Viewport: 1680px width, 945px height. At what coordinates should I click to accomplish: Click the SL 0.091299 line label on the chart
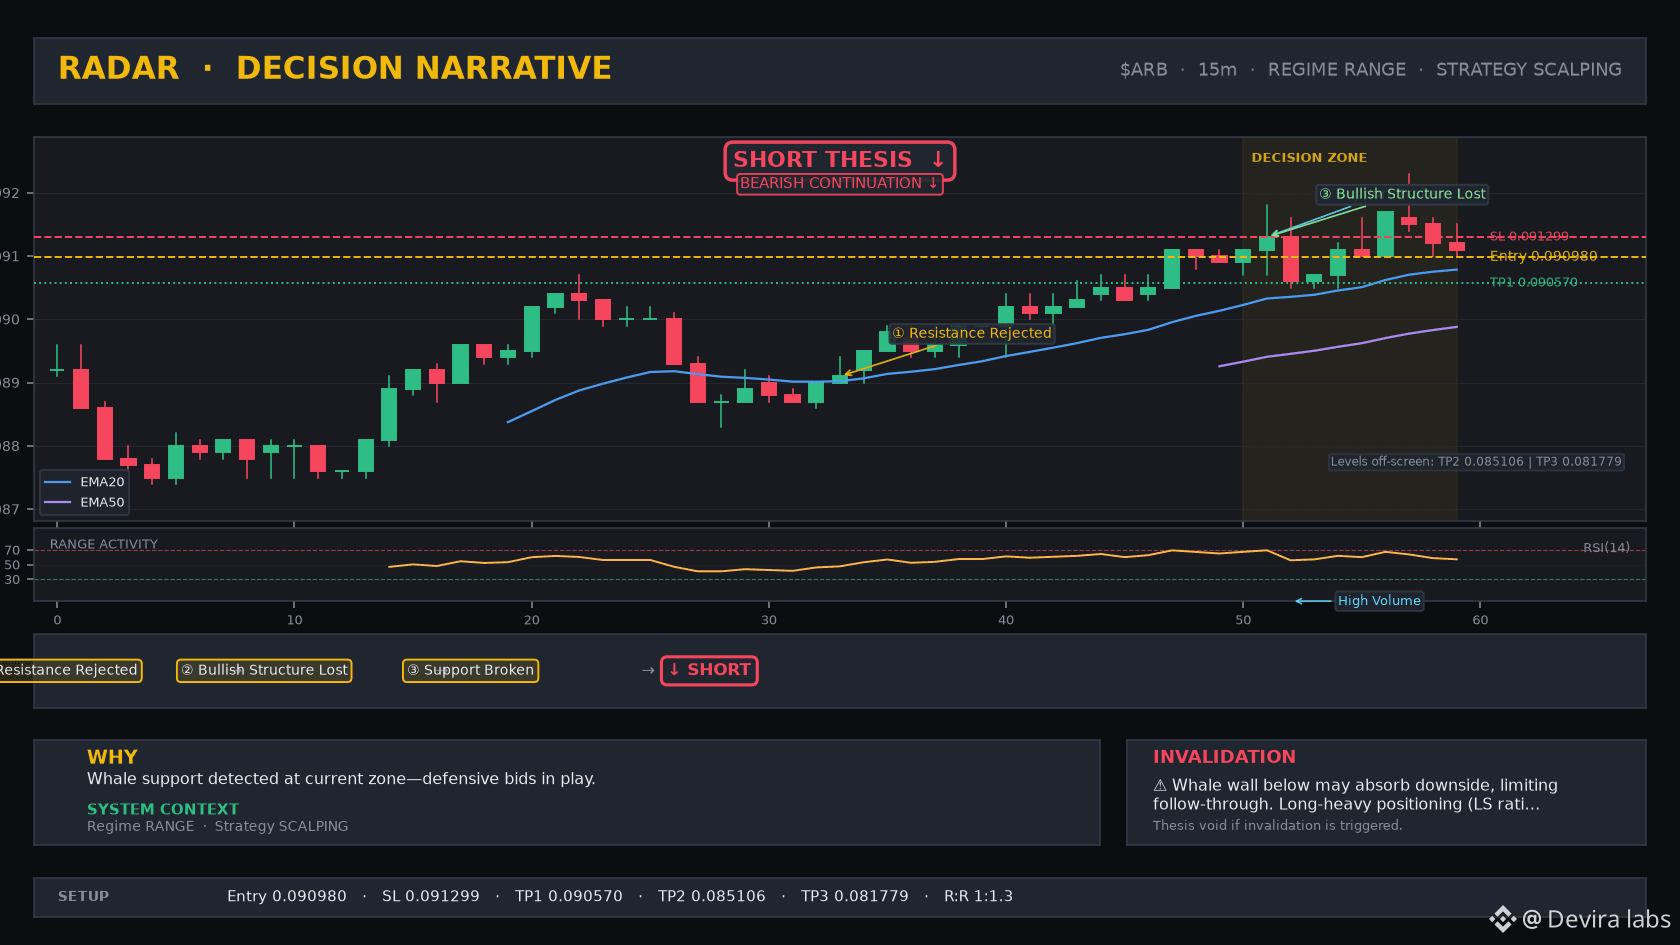[x=1529, y=237]
